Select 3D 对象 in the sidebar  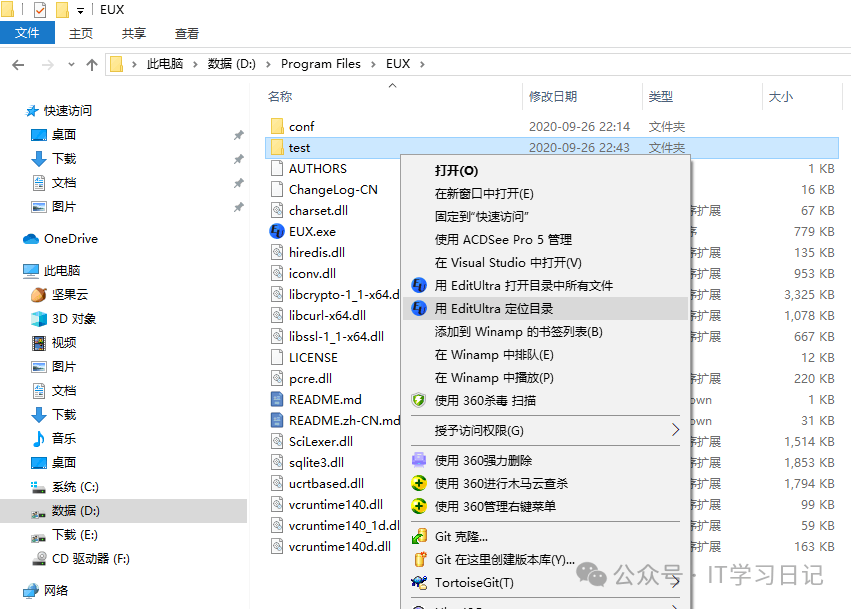(x=73, y=319)
